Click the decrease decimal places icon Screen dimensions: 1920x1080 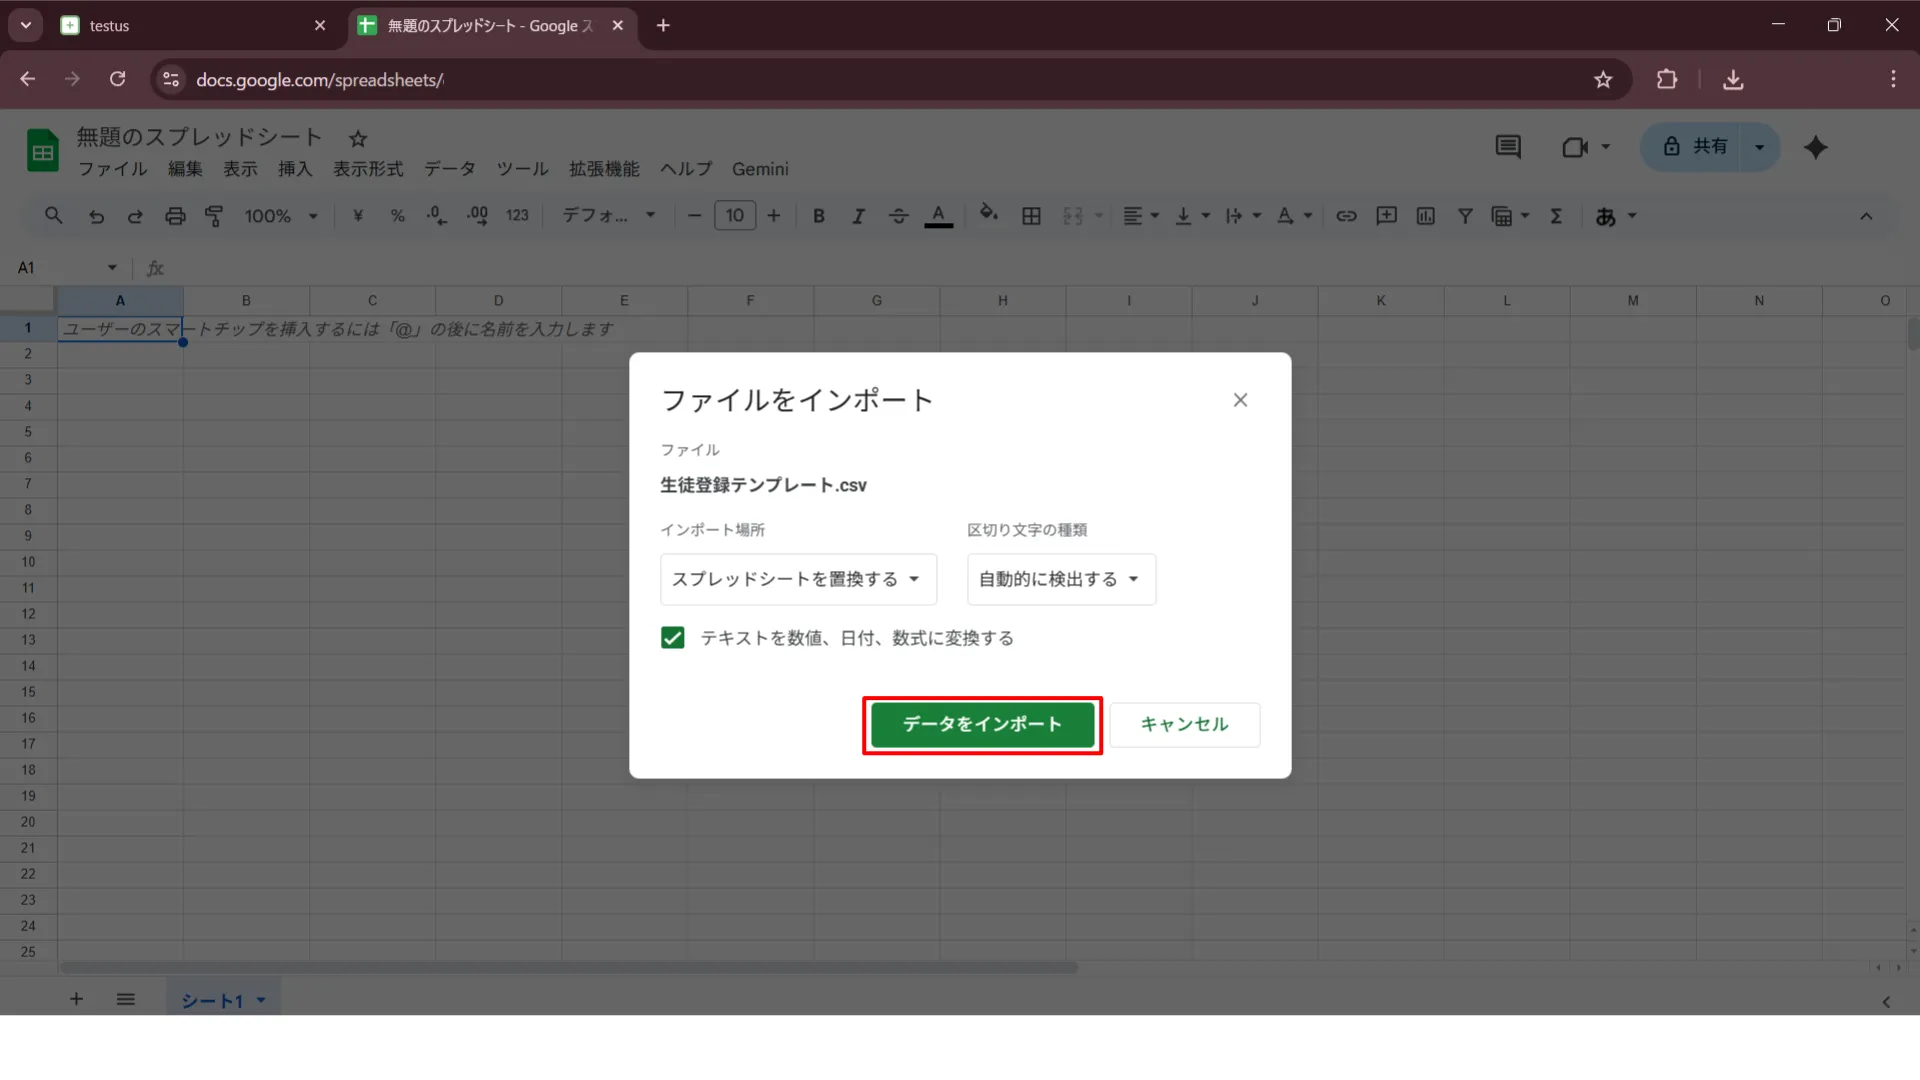point(437,216)
